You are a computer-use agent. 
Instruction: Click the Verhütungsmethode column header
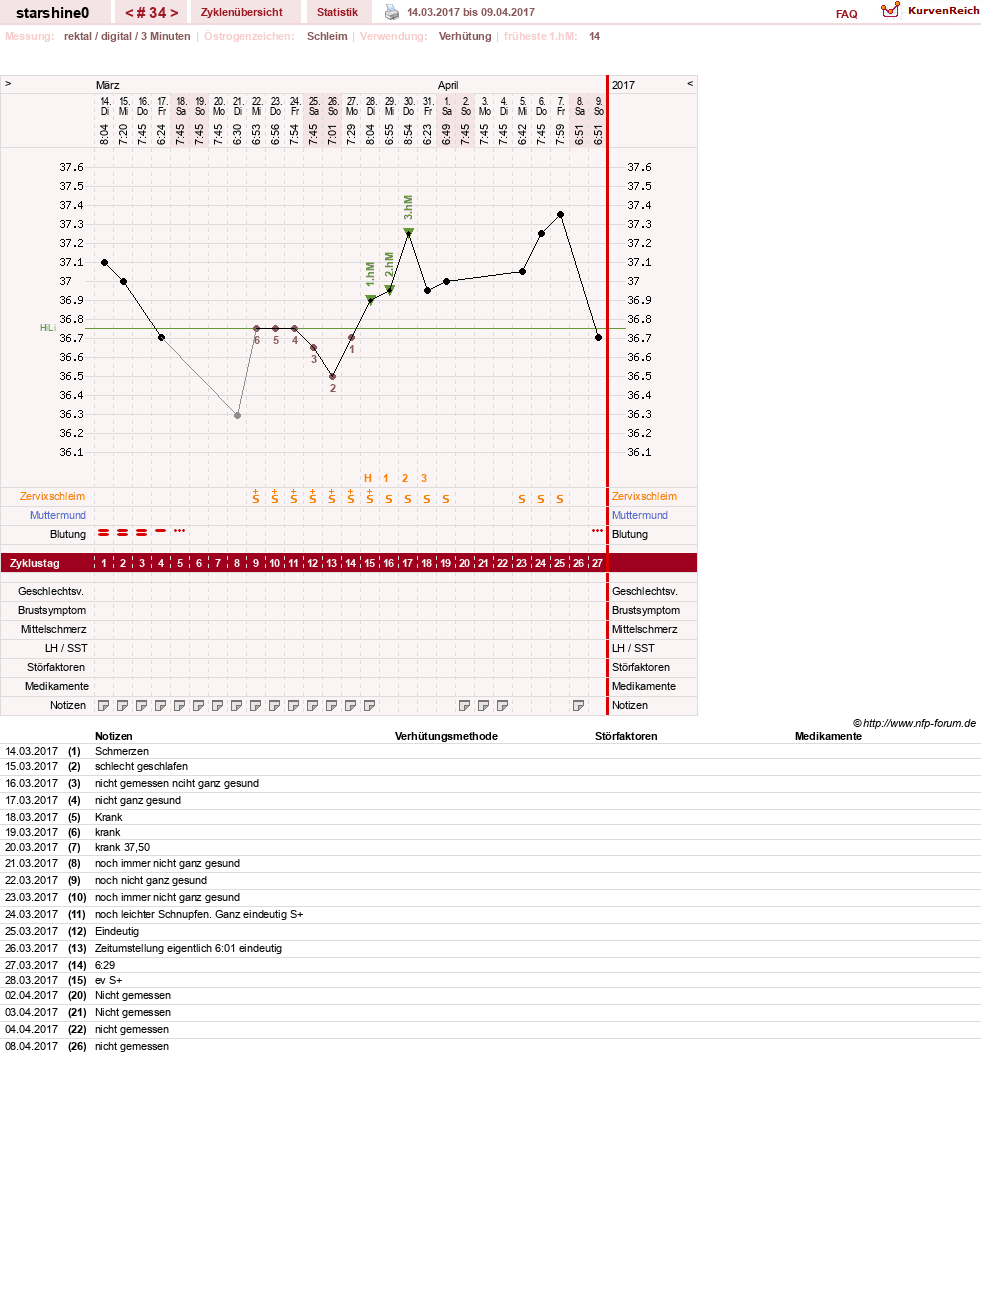[446, 736]
